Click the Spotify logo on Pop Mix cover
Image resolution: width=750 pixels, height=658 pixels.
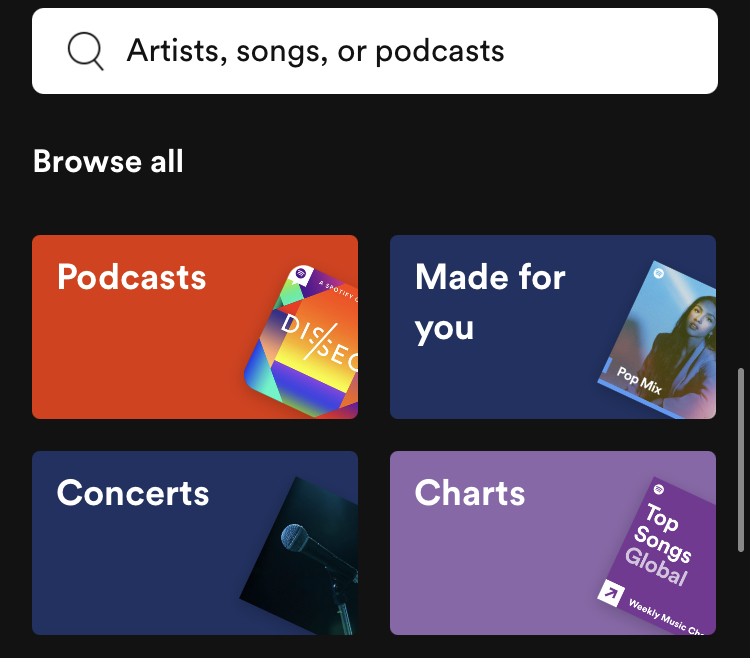[659, 274]
